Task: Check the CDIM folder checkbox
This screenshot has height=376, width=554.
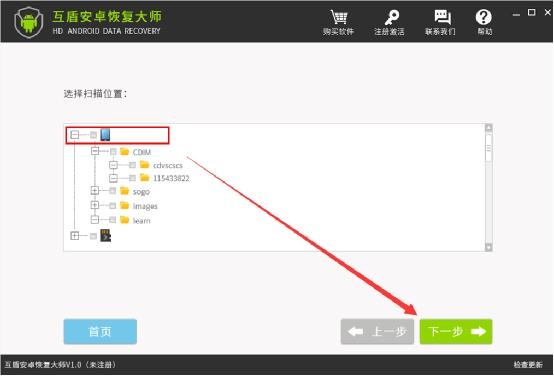Action: [x=113, y=152]
